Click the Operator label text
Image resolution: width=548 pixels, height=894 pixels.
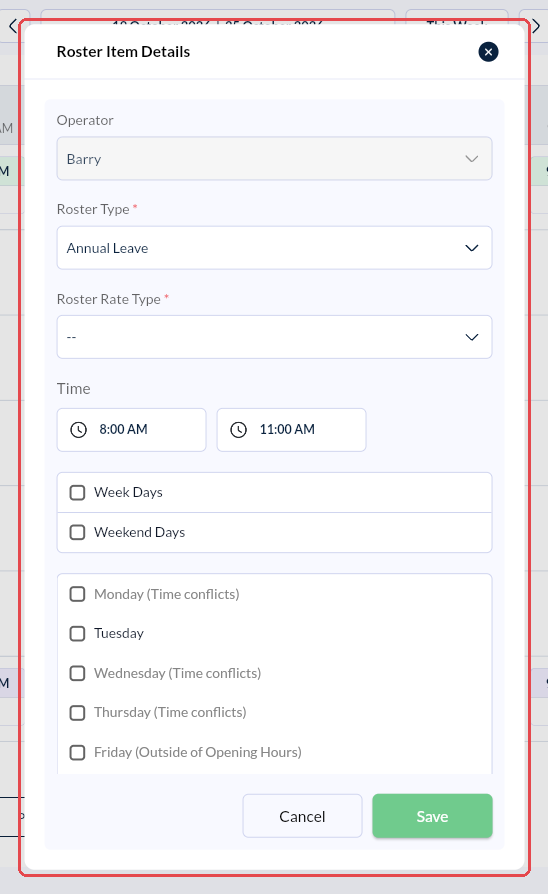(x=85, y=120)
